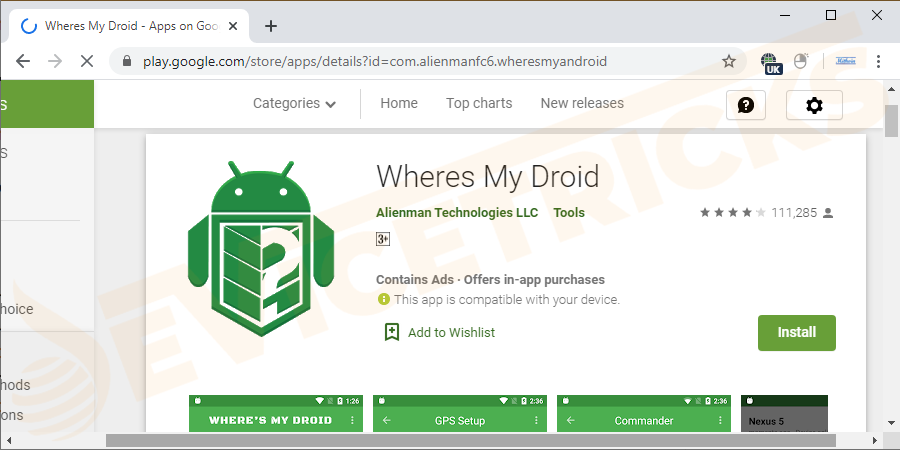Open the Tools category link
This screenshot has height=450, width=900.
569,213
